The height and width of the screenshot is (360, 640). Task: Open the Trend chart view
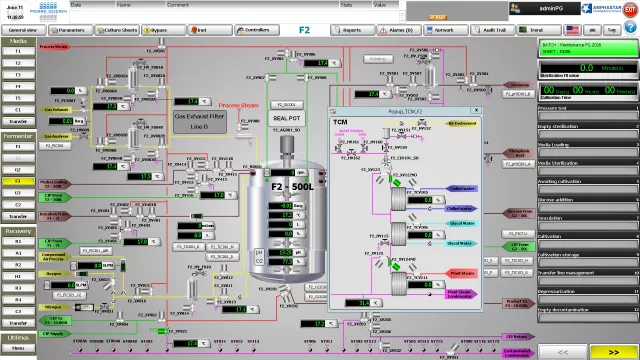pyautogui.click(x=539, y=30)
